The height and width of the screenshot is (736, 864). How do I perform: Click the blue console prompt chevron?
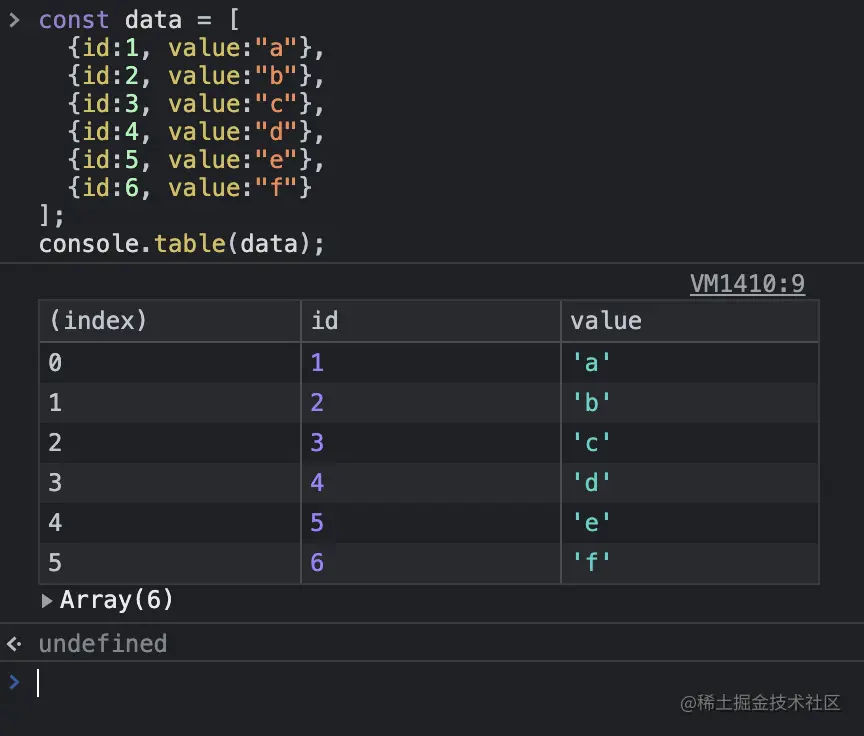(x=14, y=682)
